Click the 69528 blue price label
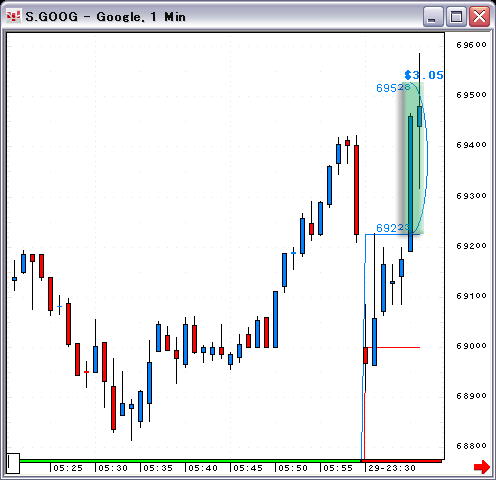The height and width of the screenshot is (480, 496). pyautogui.click(x=393, y=88)
